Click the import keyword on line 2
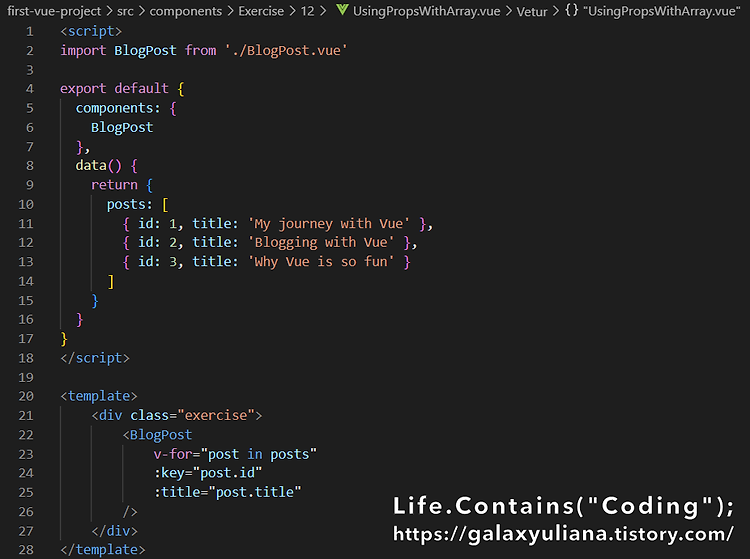The width and height of the screenshot is (750, 559). point(83,51)
